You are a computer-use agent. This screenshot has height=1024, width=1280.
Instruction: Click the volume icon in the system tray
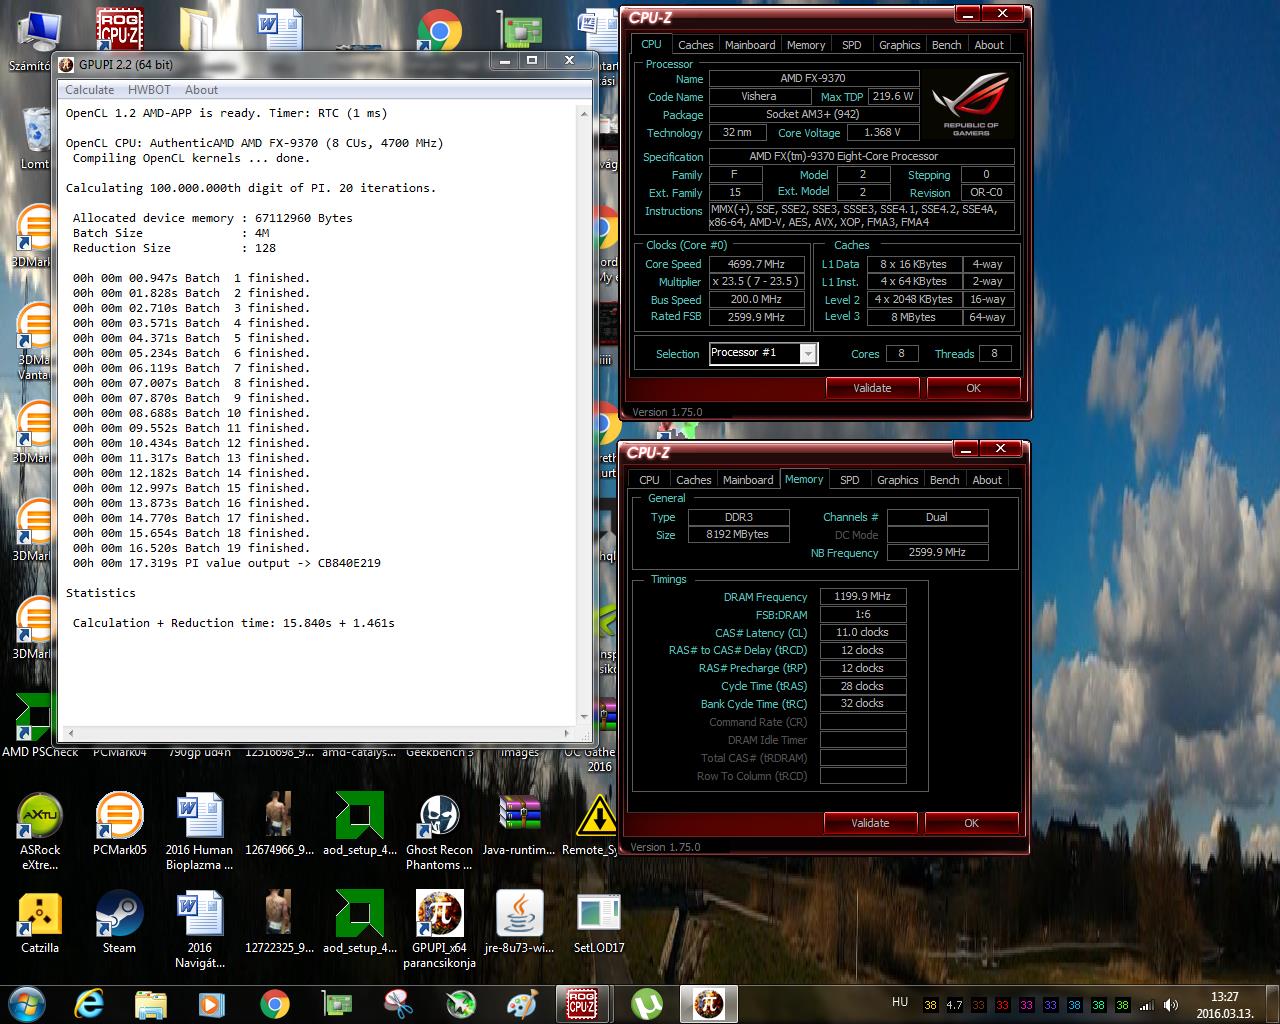pos(1169,1005)
